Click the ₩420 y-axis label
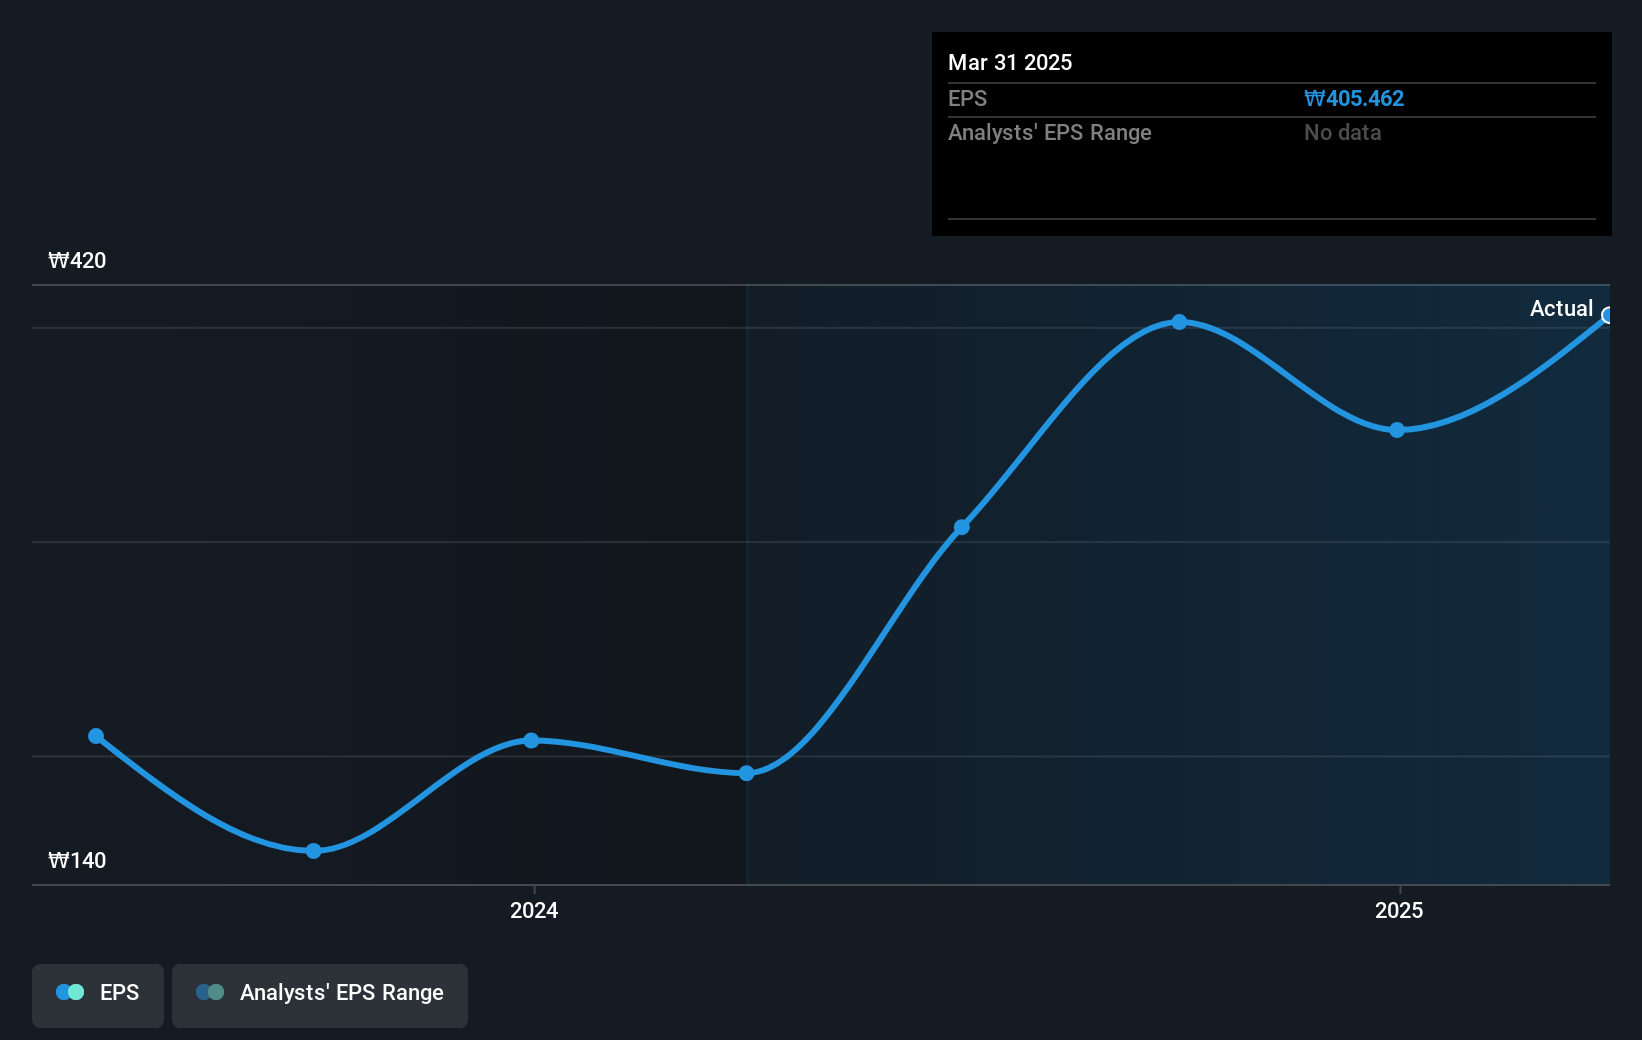Image resolution: width=1642 pixels, height=1040 pixels. 77,261
